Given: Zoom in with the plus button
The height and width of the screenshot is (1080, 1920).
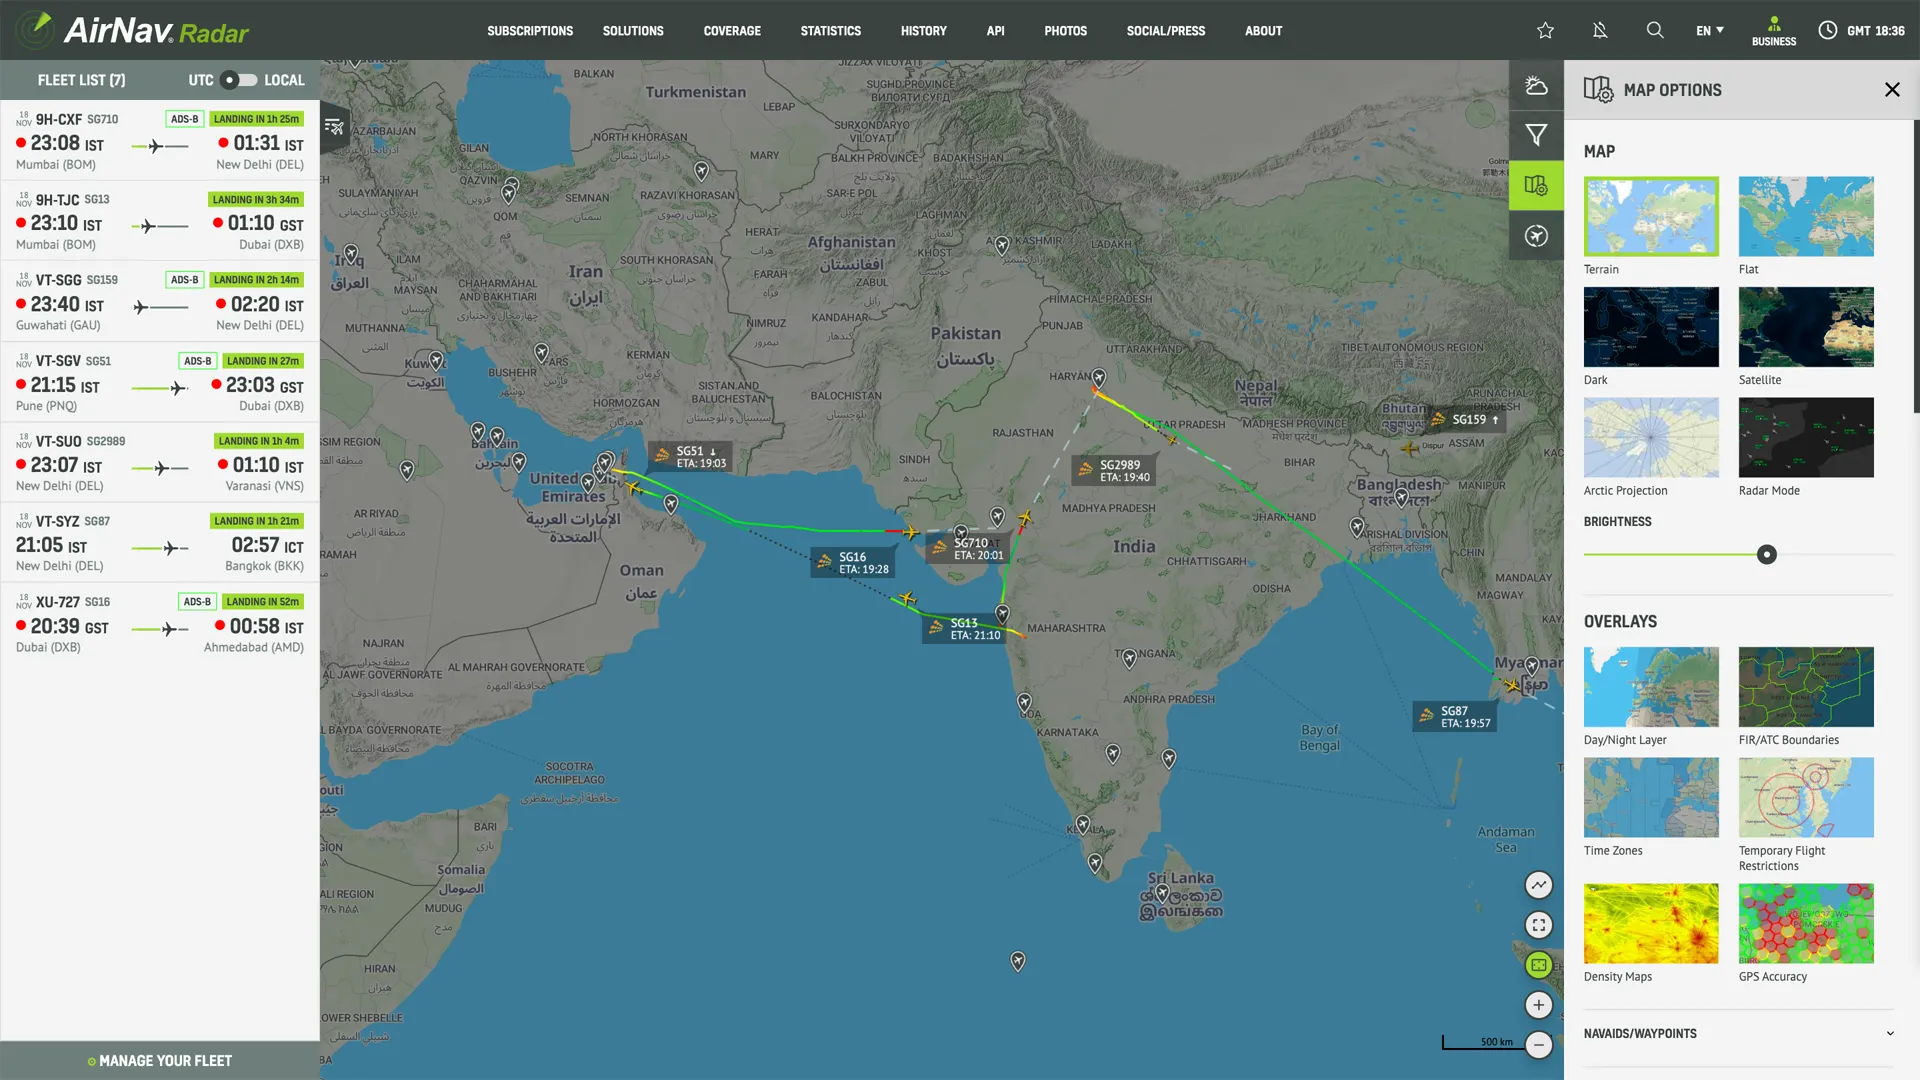Looking at the screenshot, I should pos(1538,1005).
